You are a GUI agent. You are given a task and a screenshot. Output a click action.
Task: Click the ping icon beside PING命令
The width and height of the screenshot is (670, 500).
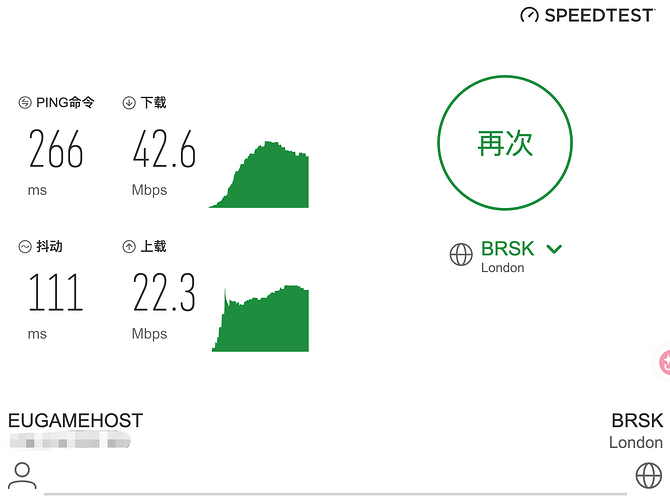tap(25, 103)
